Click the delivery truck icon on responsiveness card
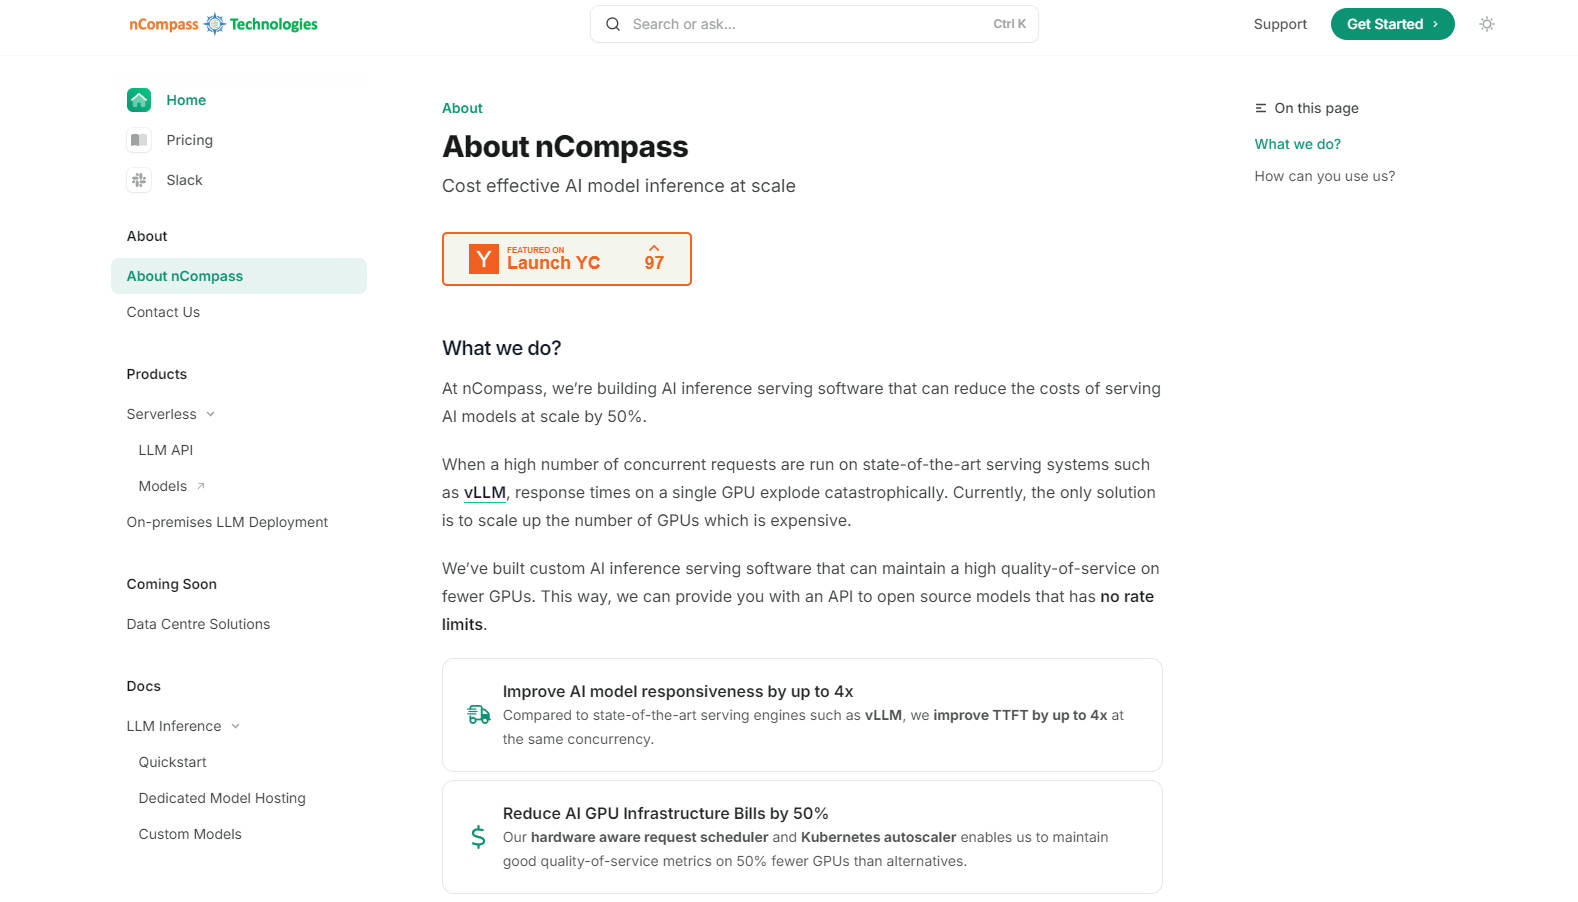 click(x=478, y=714)
